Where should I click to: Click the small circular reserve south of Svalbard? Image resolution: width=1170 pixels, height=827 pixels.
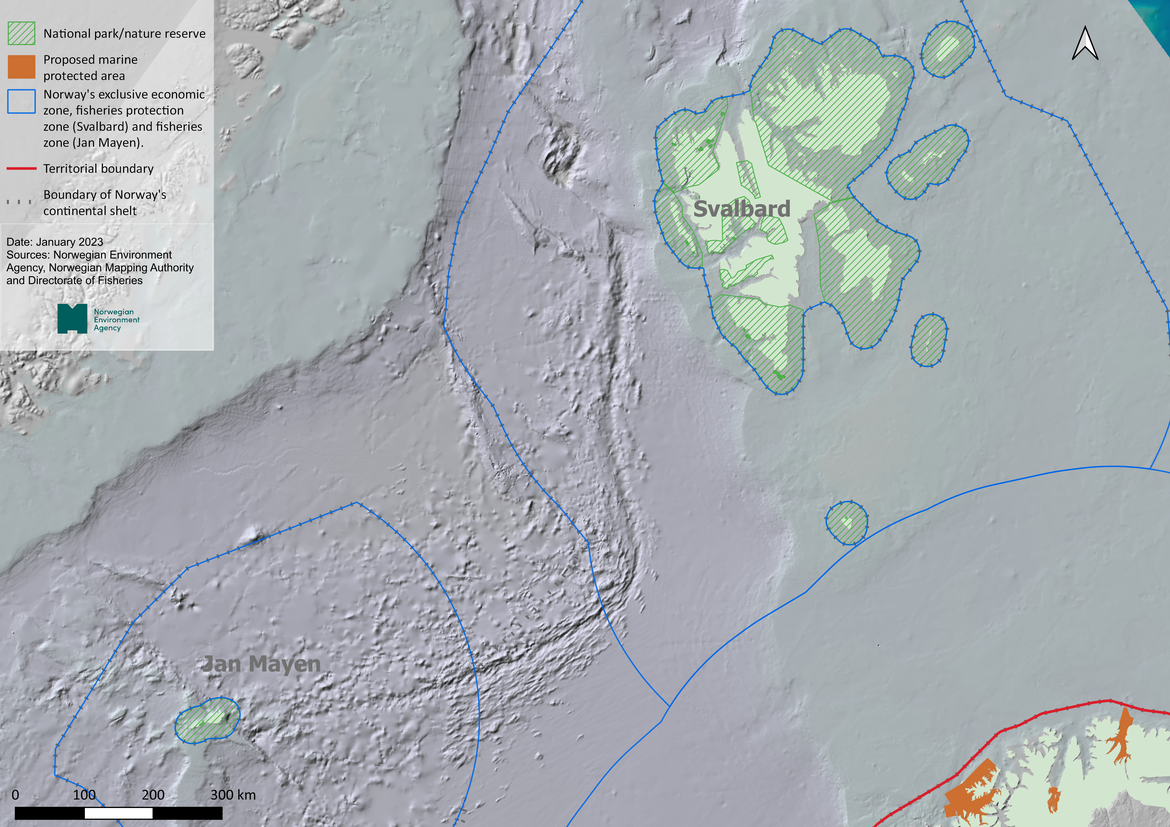847,522
